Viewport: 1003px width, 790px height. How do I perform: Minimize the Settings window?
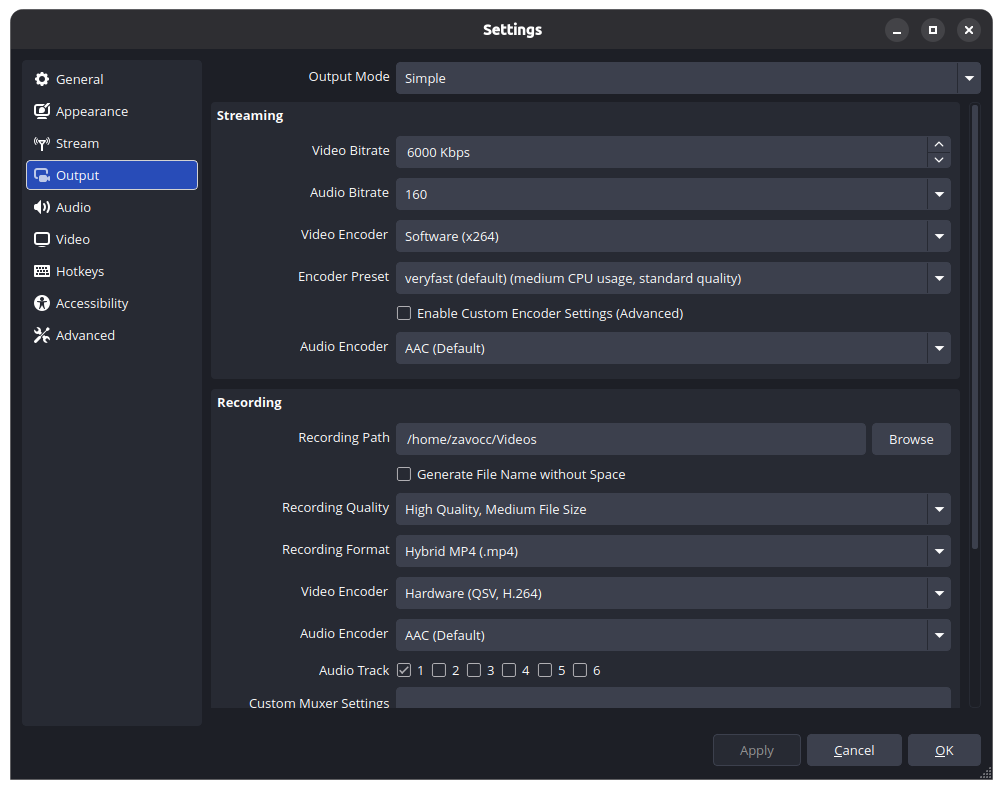tap(897, 30)
